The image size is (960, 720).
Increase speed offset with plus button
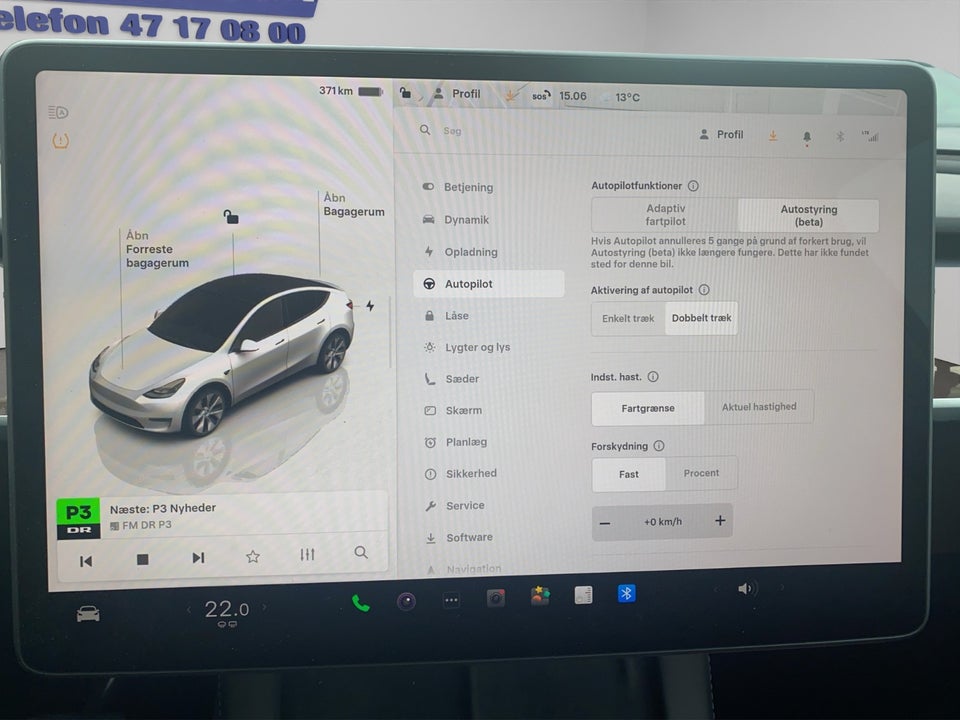click(x=720, y=520)
